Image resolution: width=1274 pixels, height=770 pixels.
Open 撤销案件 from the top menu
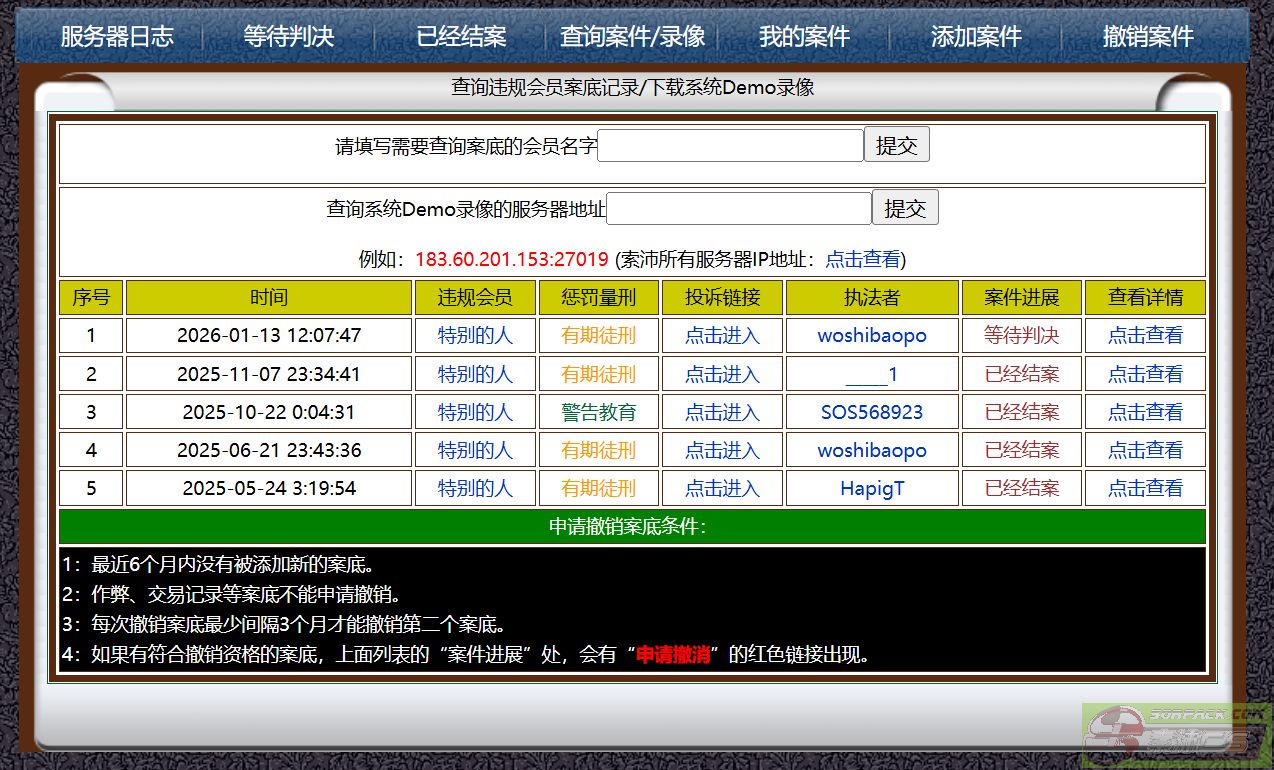[1148, 37]
